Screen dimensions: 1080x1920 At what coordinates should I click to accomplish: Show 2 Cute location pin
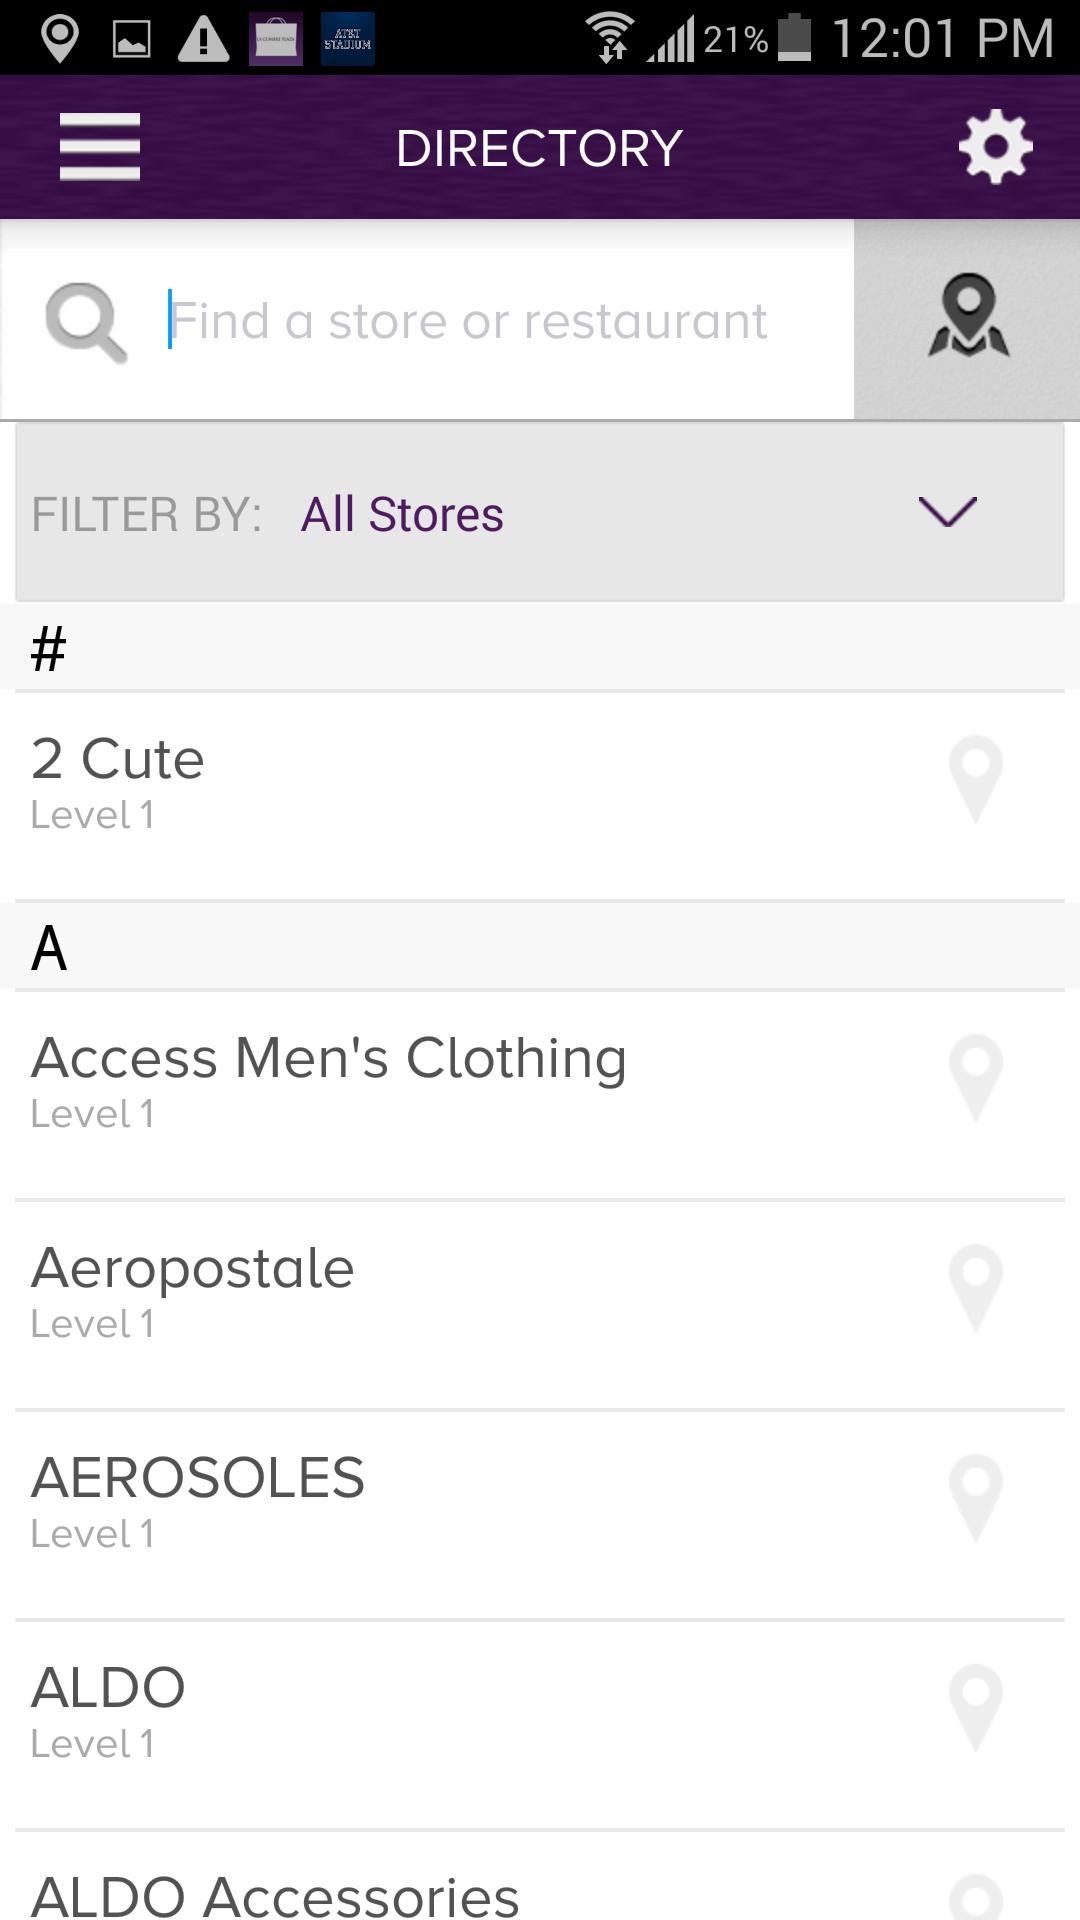pyautogui.click(x=975, y=778)
